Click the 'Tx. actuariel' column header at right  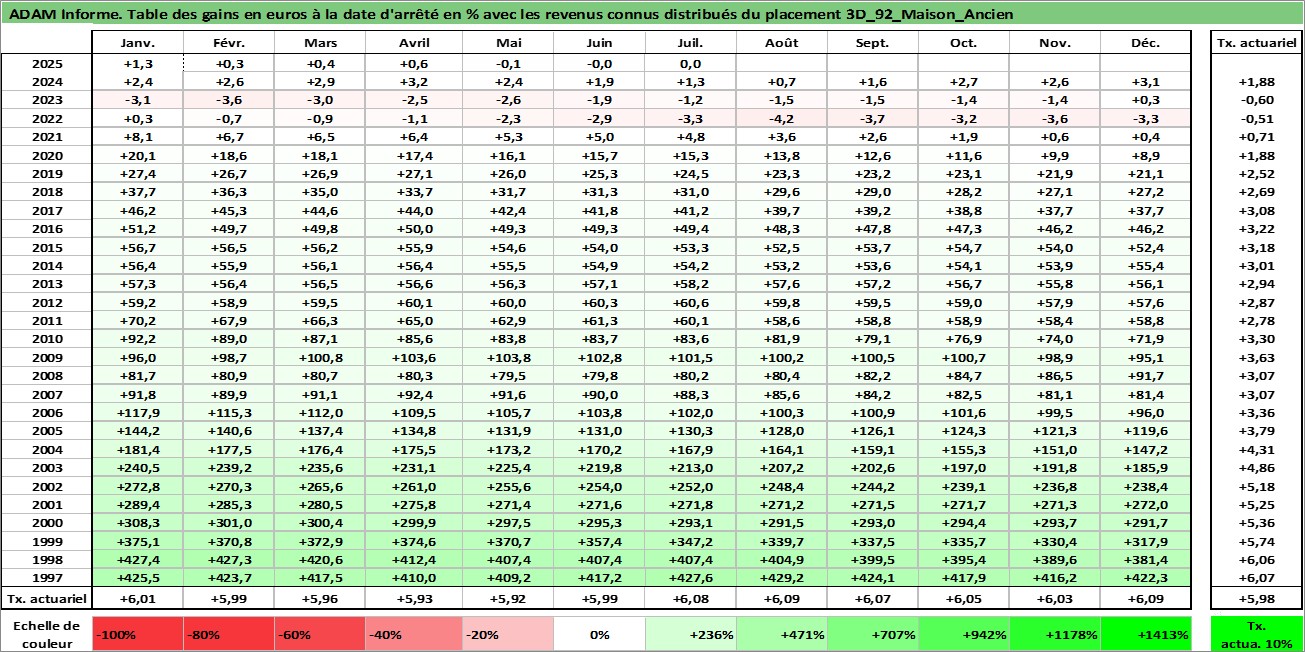pyautogui.click(x=1257, y=43)
